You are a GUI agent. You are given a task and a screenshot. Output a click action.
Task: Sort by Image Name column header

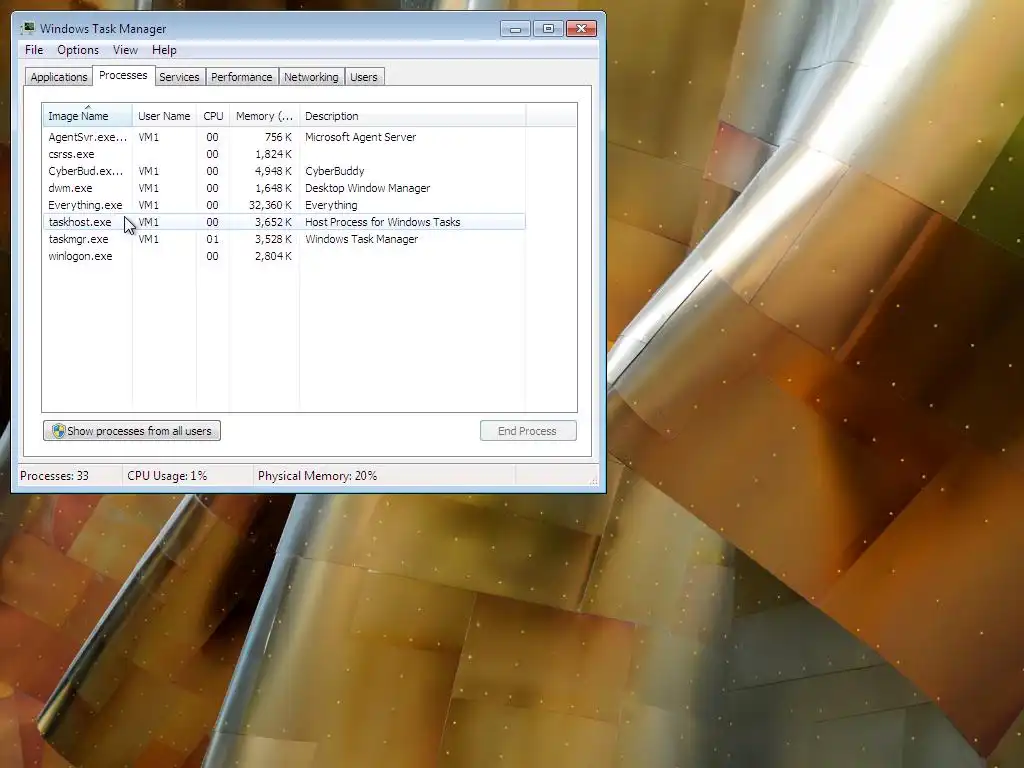(x=88, y=116)
